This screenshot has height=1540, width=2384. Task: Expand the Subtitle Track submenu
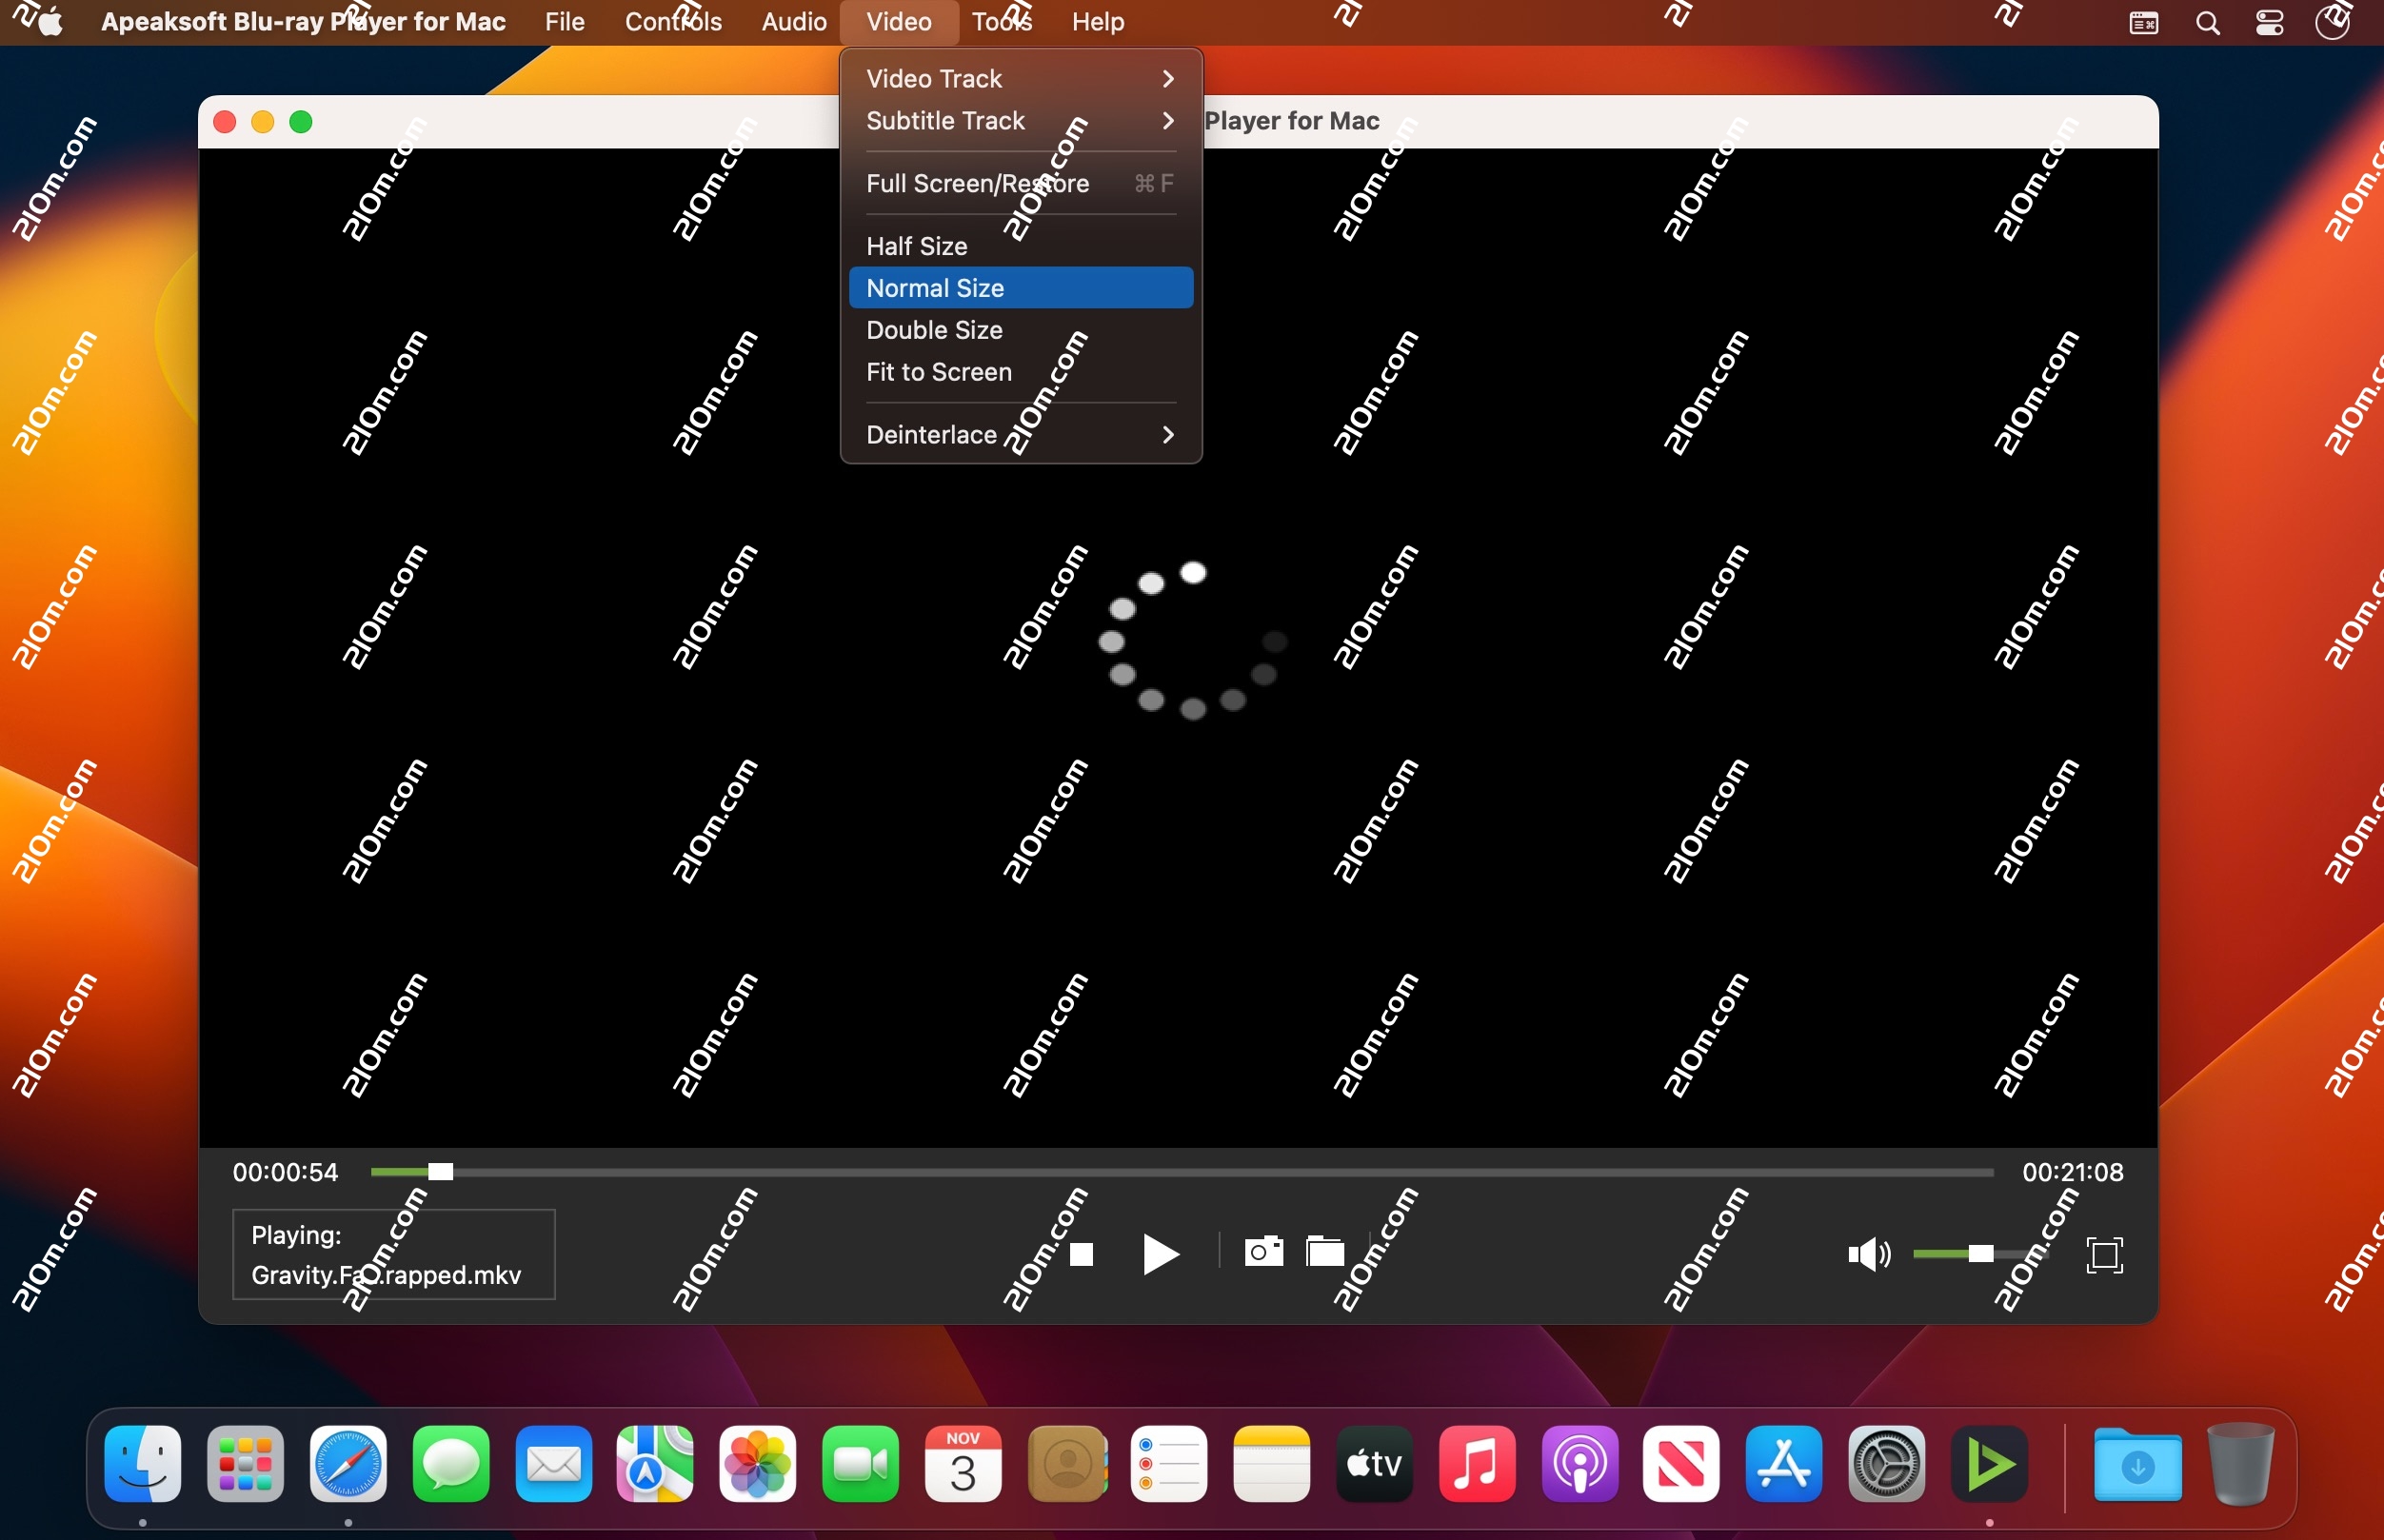click(x=1019, y=120)
